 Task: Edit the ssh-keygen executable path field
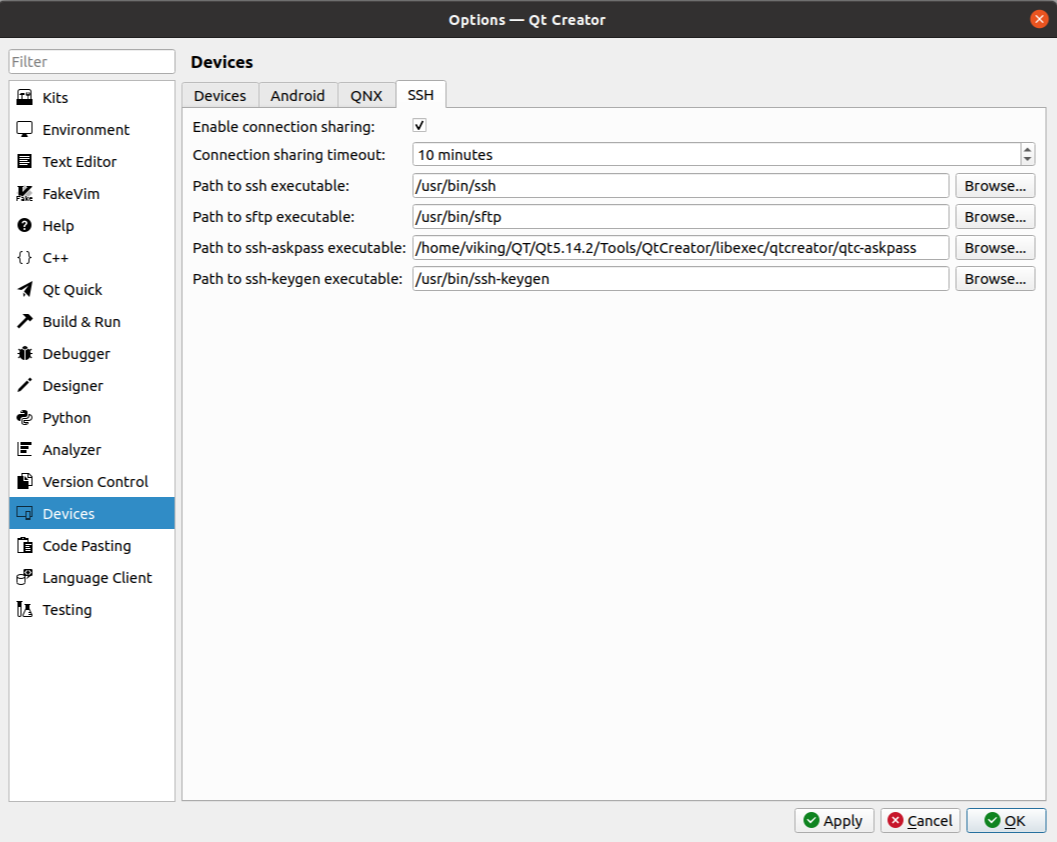pyautogui.click(x=681, y=279)
